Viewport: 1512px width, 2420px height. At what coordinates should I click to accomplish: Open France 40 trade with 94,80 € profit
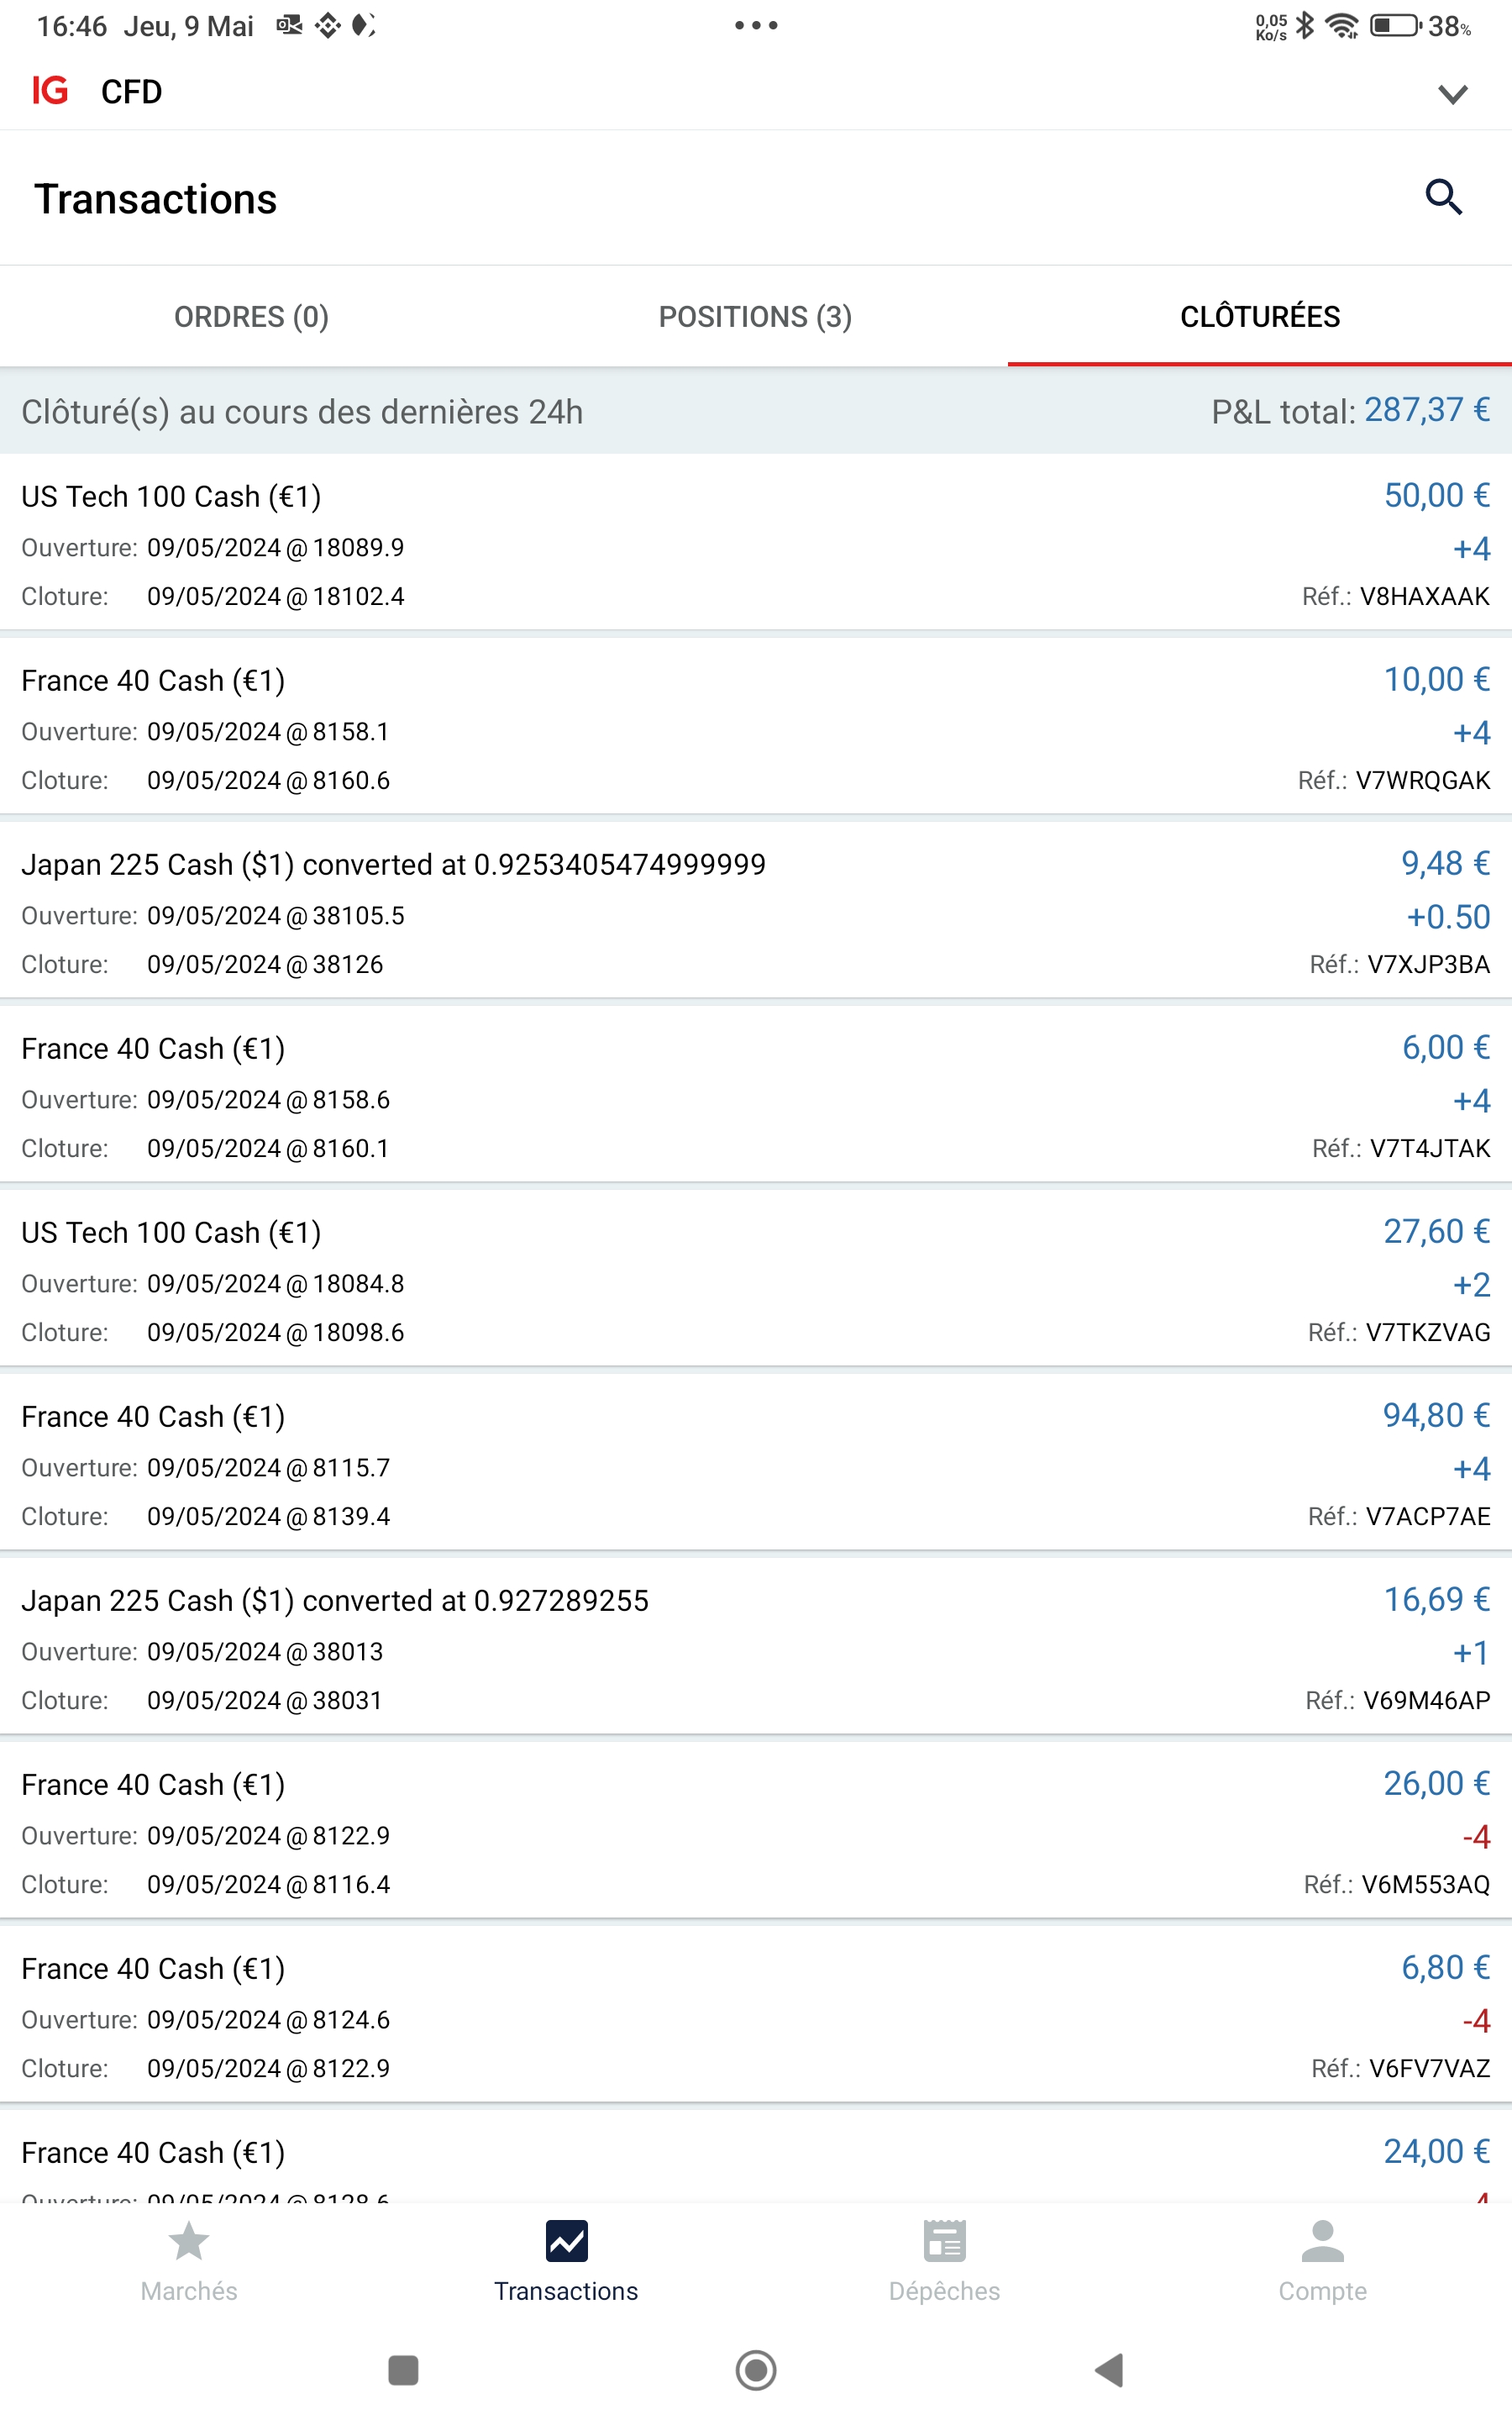[x=755, y=1465]
